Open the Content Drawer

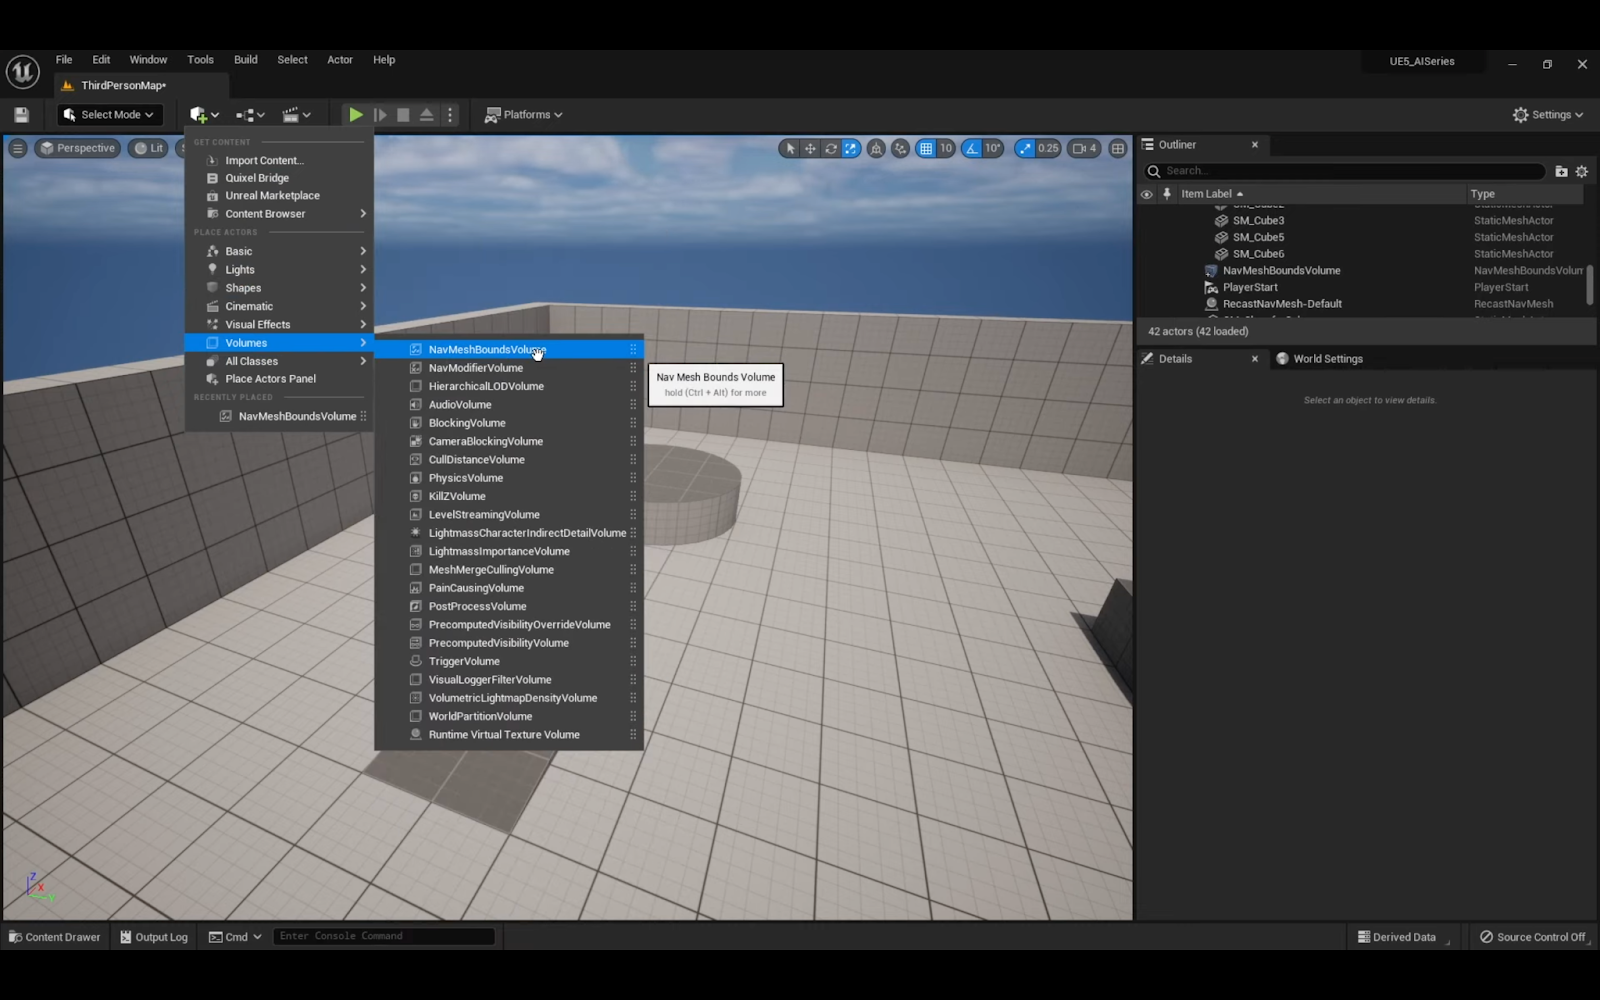click(x=55, y=937)
